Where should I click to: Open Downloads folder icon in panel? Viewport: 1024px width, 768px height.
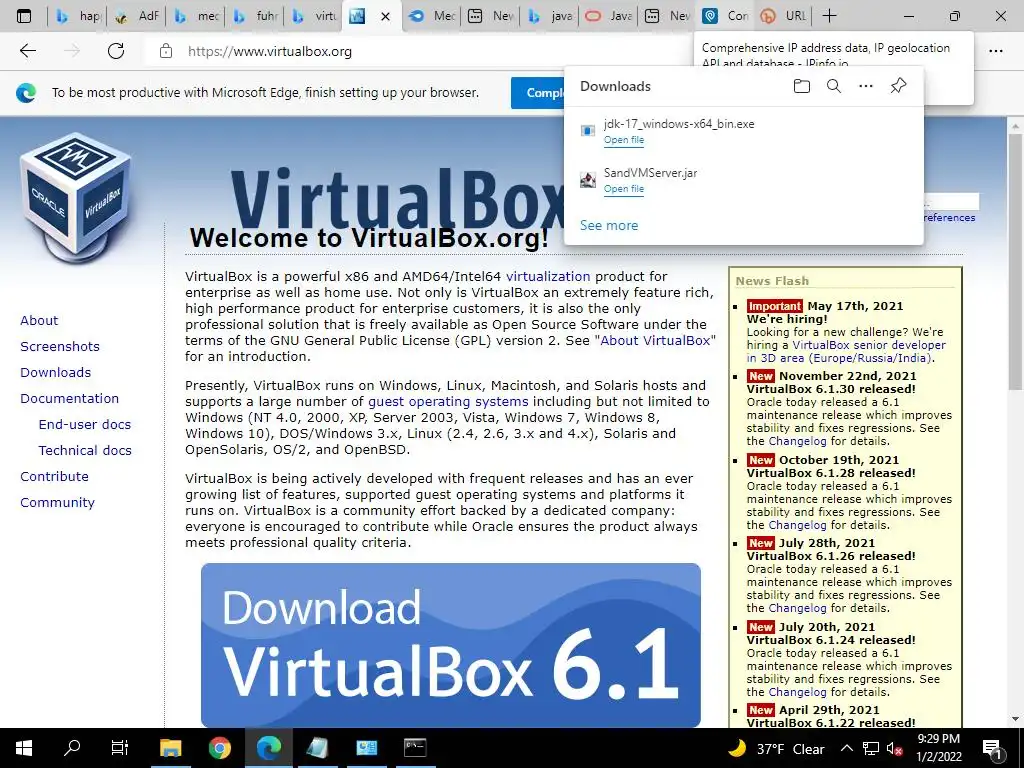(x=801, y=86)
